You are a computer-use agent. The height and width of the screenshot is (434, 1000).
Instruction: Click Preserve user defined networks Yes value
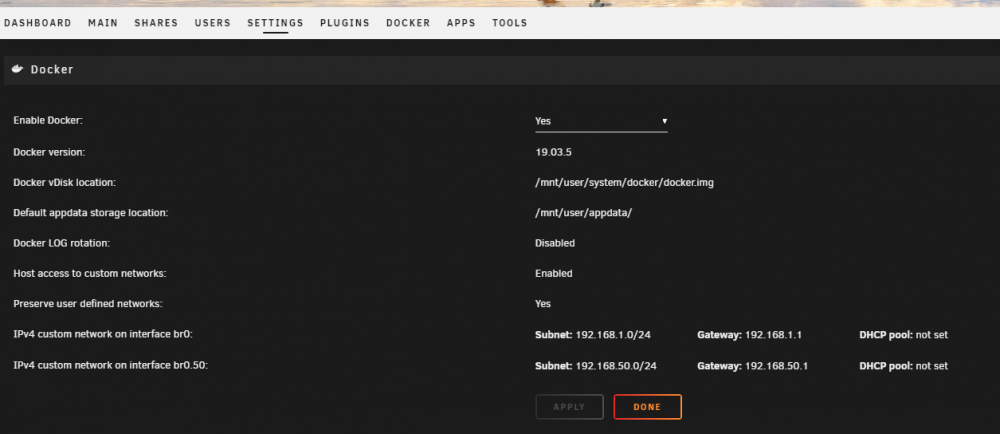(x=543, y=304)
